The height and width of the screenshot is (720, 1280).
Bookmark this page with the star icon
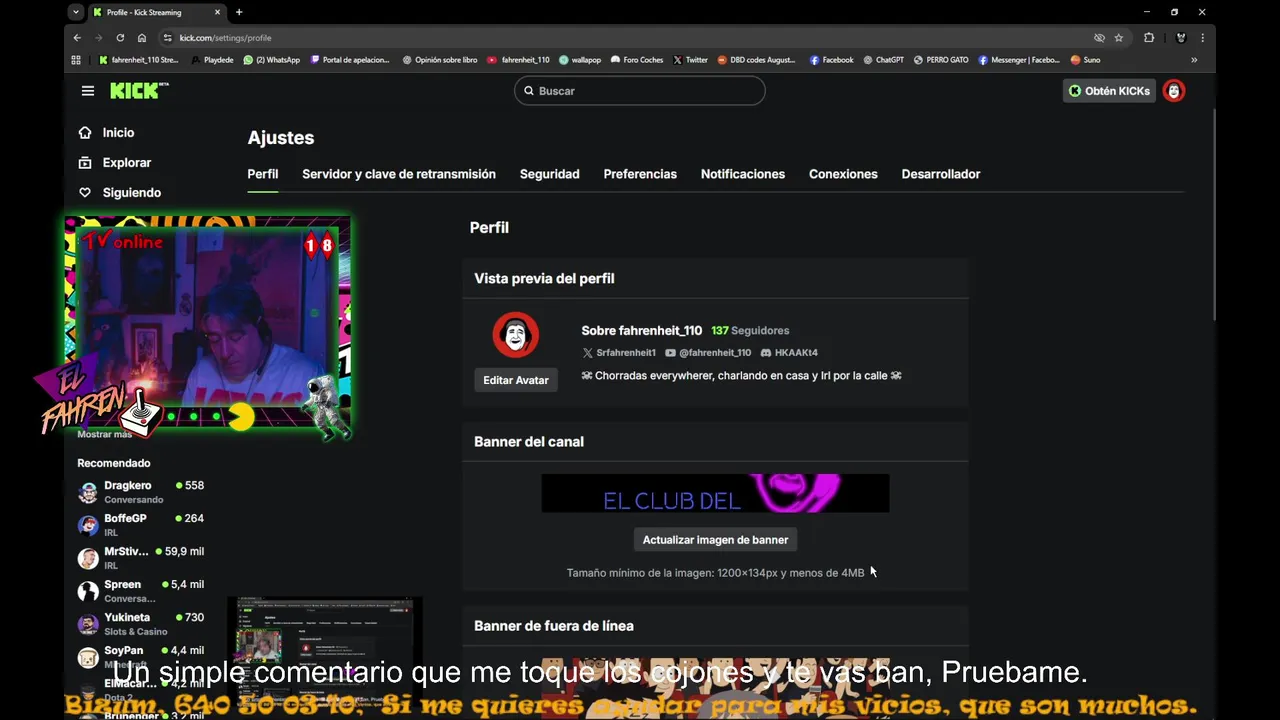coord(1119,38)
